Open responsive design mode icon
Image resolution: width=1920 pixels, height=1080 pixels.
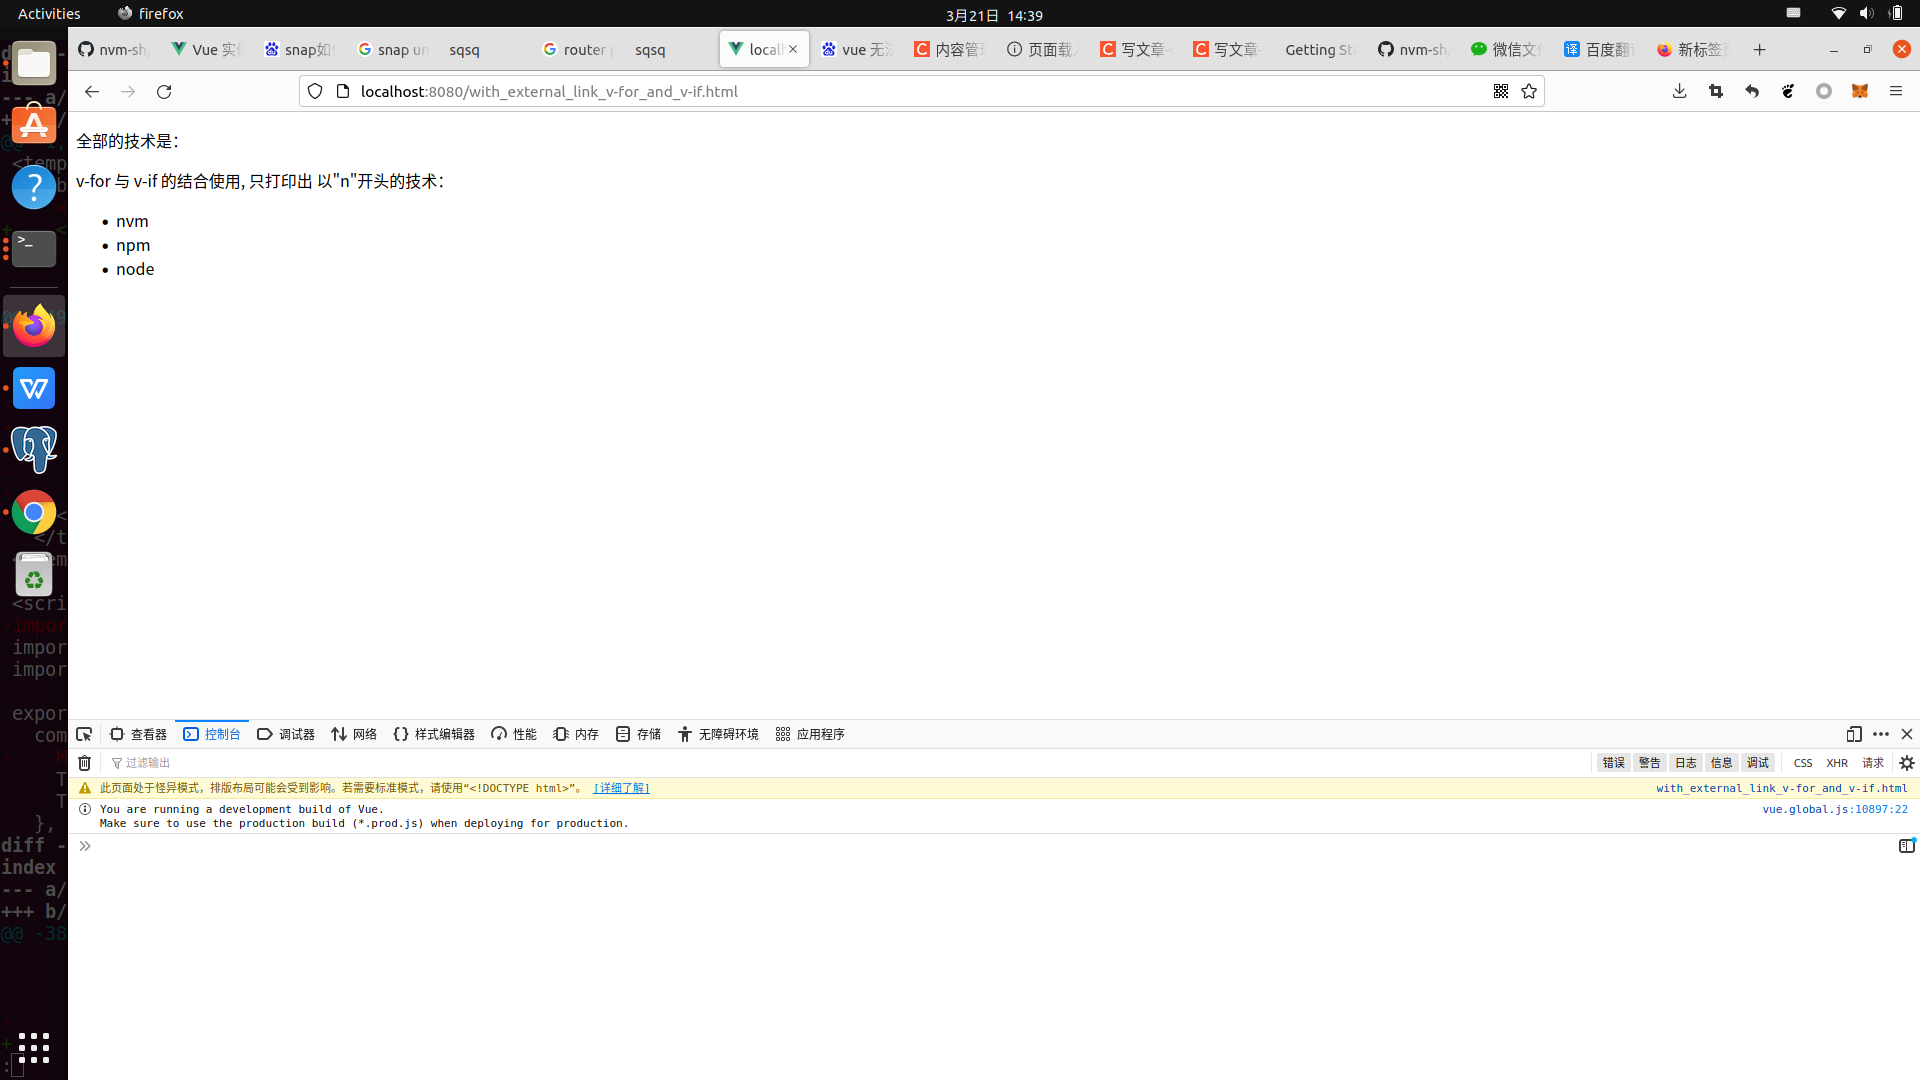point(1854,734)
